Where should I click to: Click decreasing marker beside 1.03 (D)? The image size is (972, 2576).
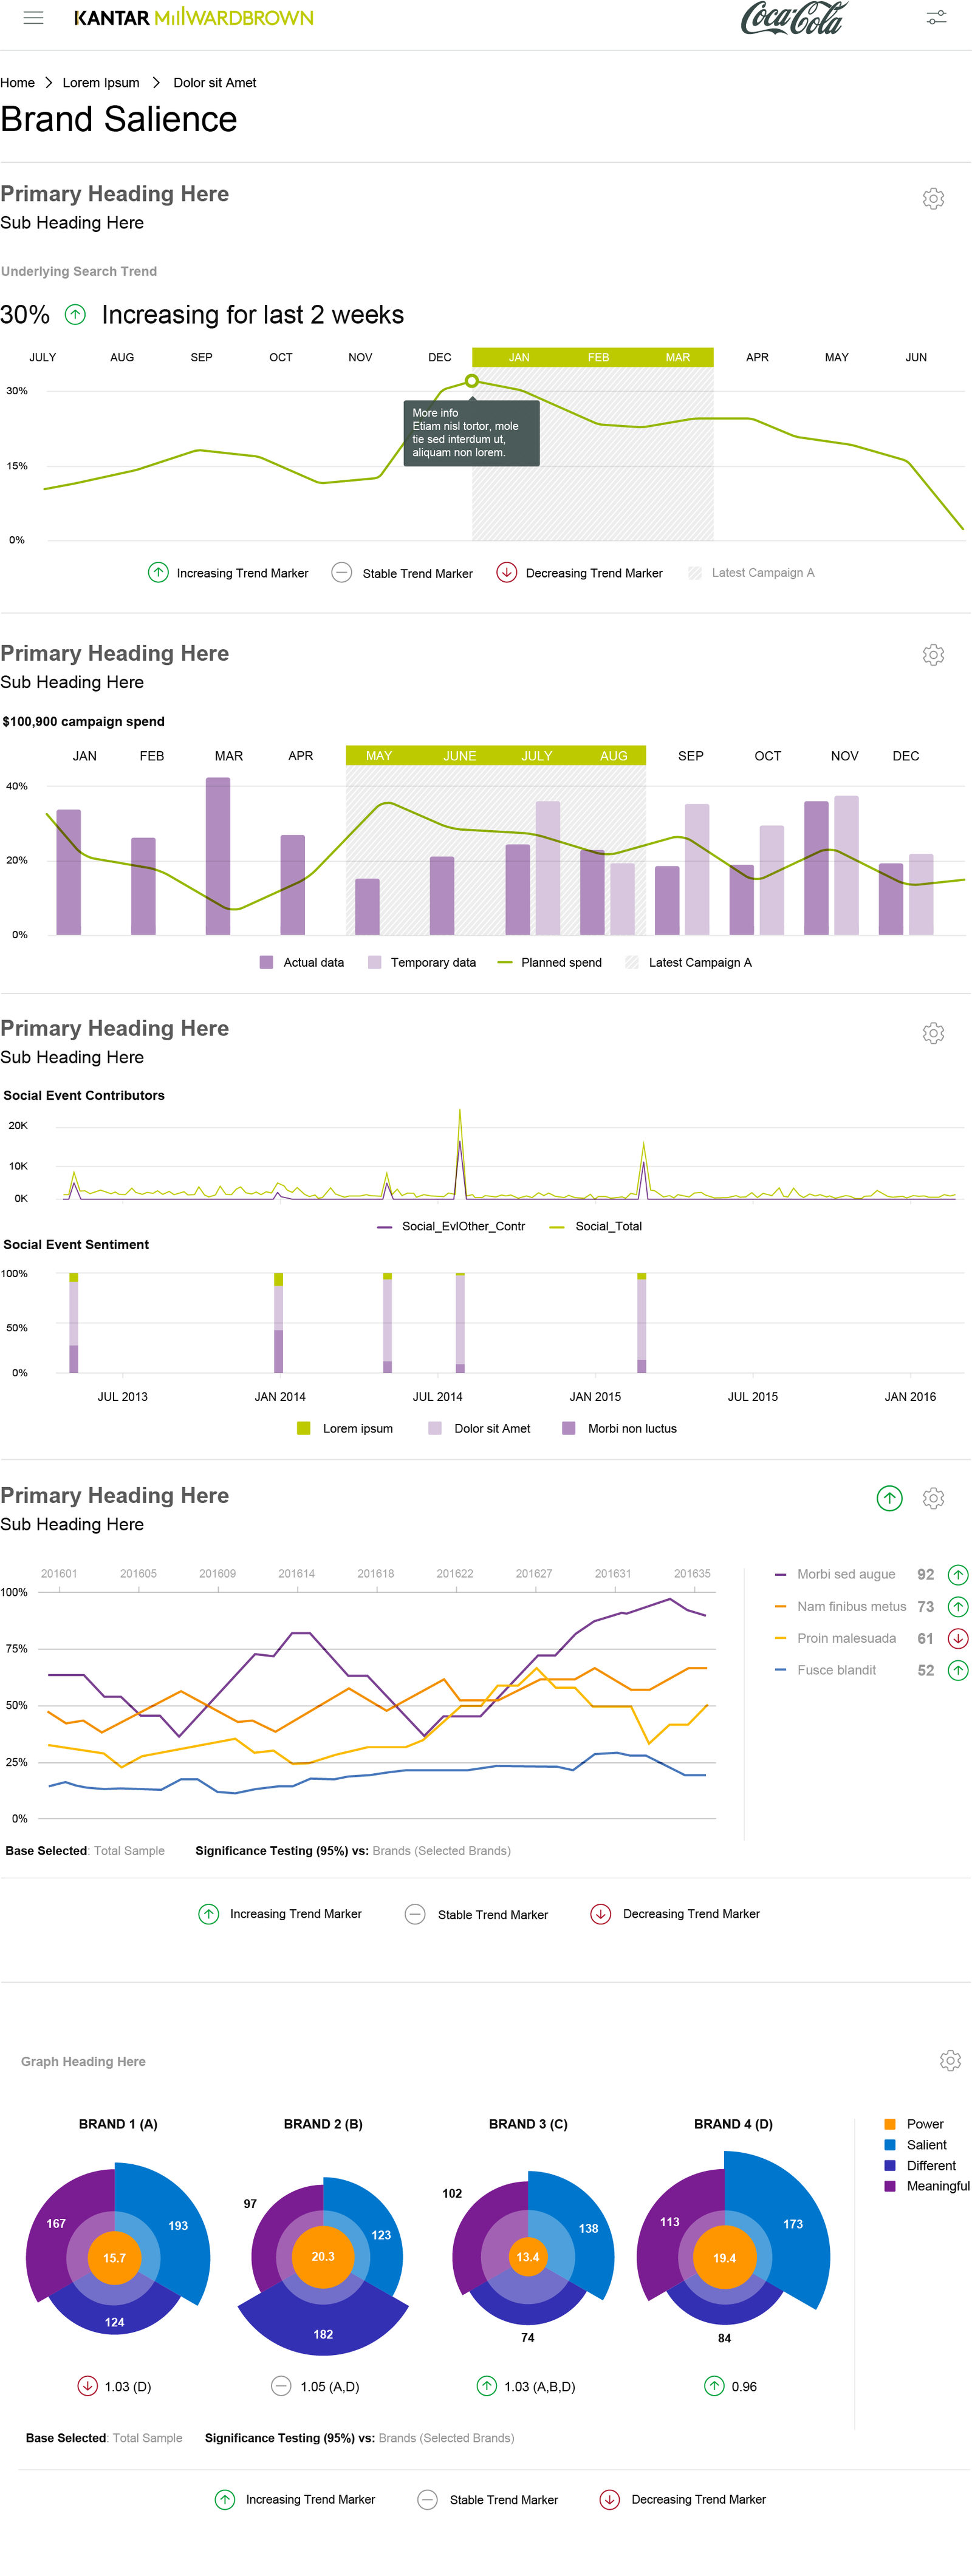tap(88, 2386)
